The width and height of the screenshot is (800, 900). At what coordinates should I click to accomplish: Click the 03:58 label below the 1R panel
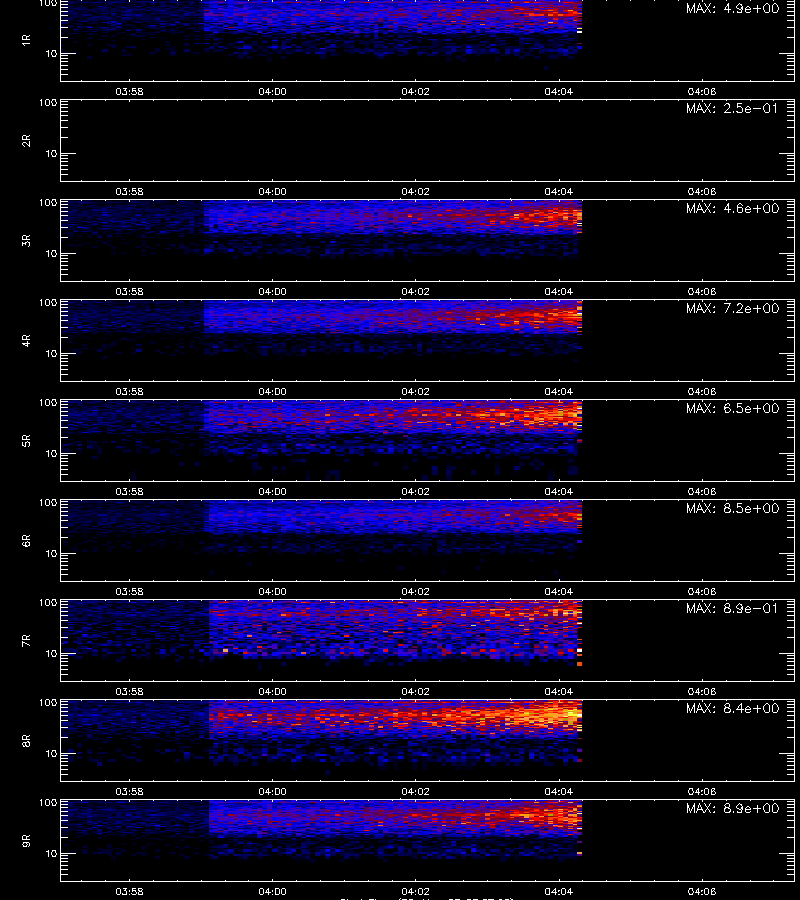click(x=129, y=91)
